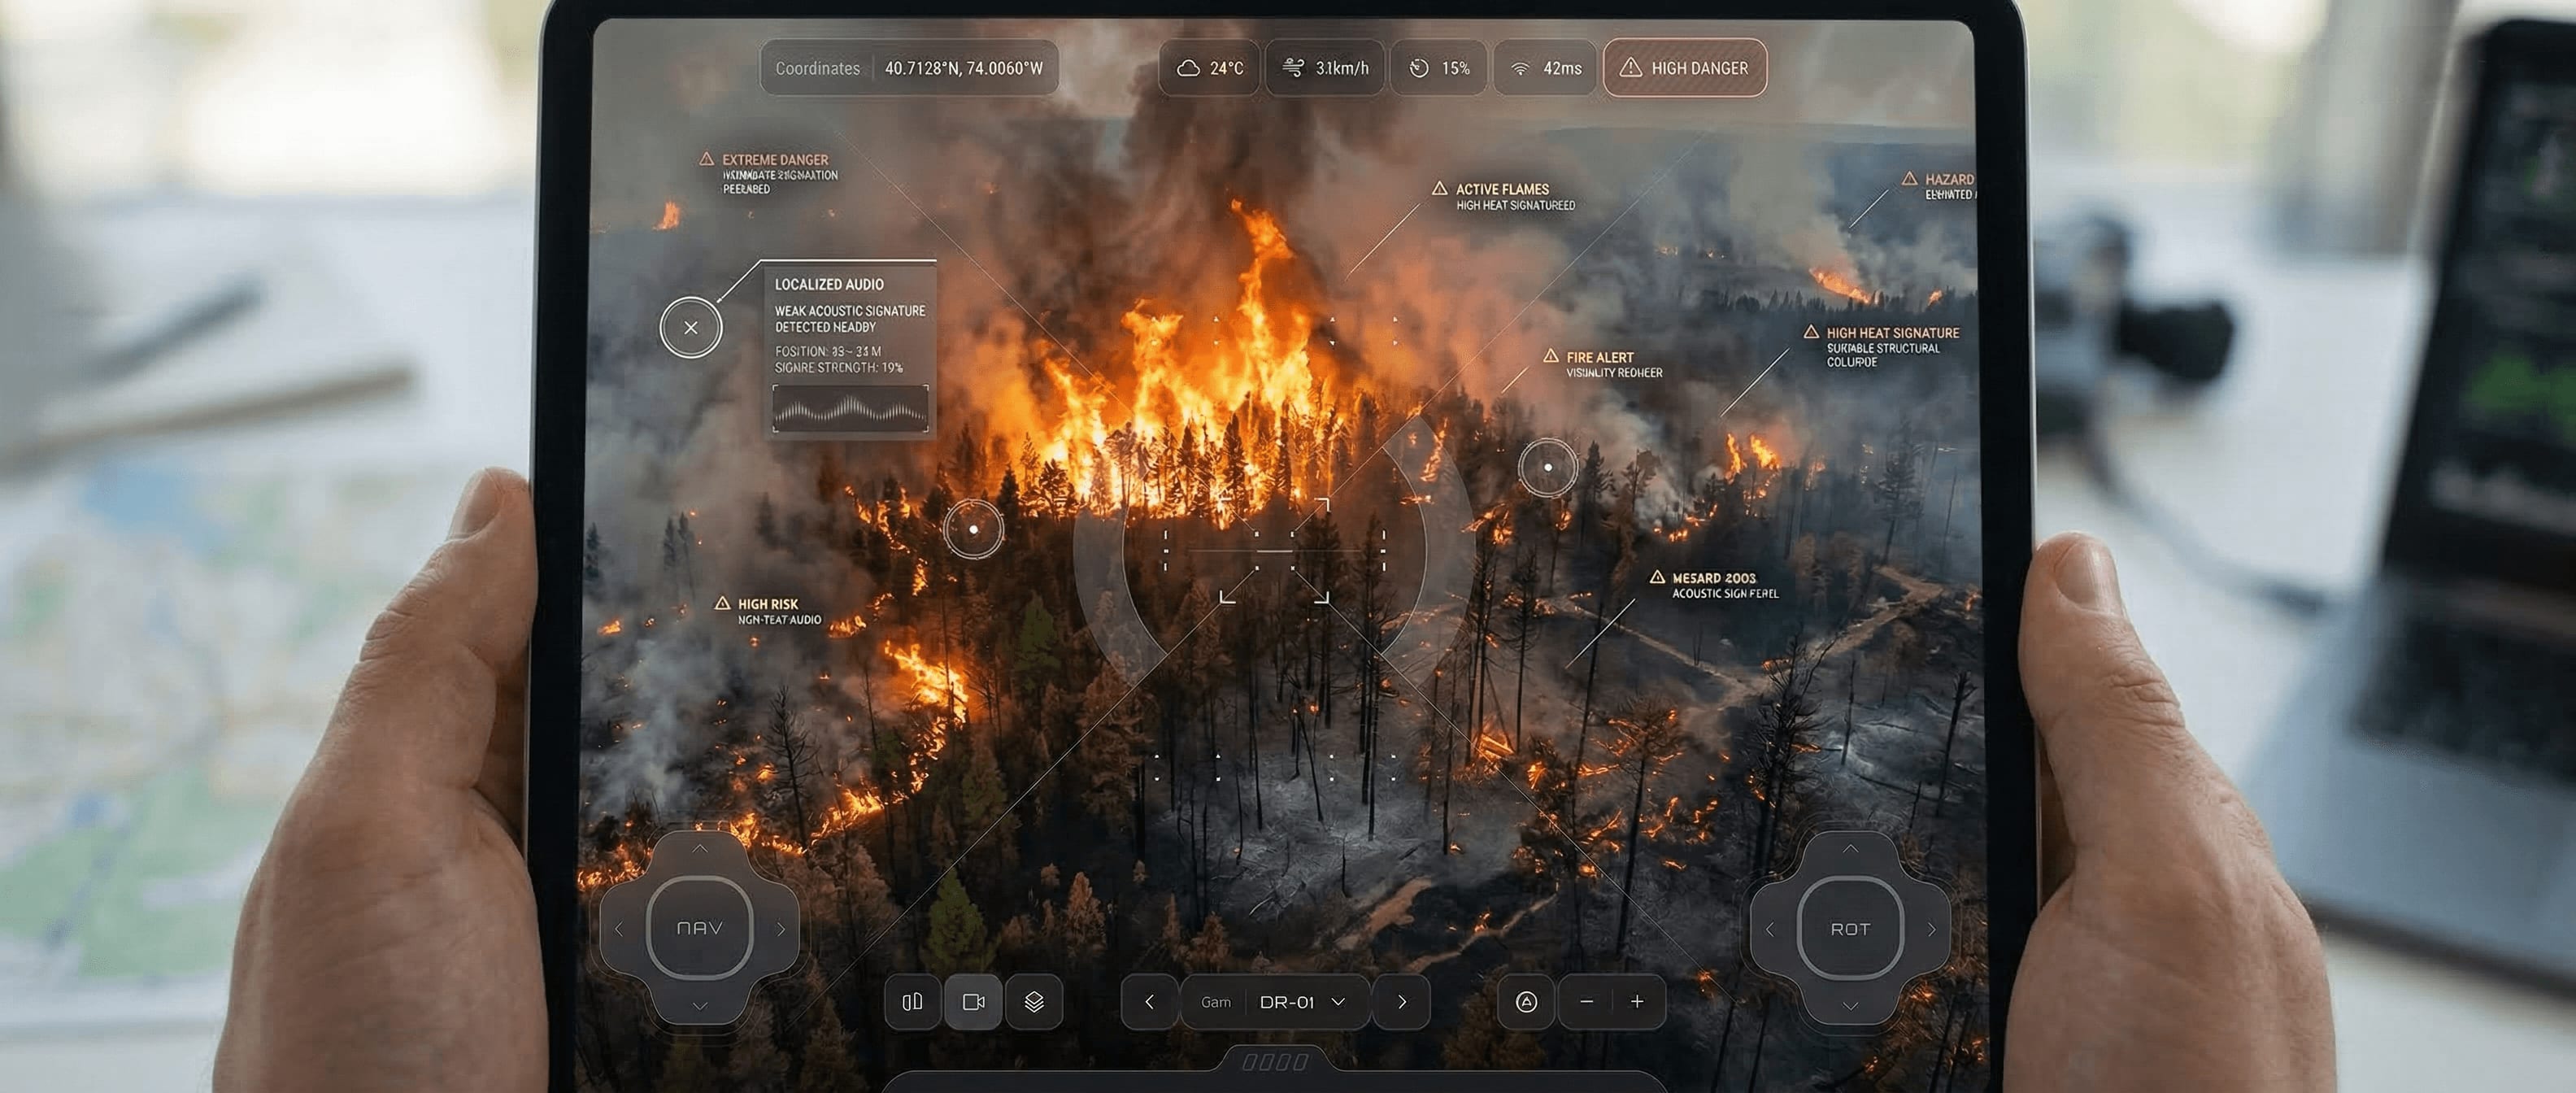2576x1093 pixels.
Task: Toggle the HIGH DANGER alert indicator
Action: [1684, 67]
